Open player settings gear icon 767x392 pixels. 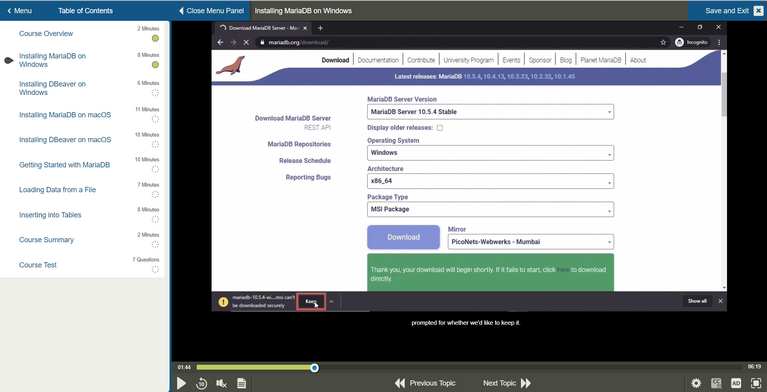(696, 383)
